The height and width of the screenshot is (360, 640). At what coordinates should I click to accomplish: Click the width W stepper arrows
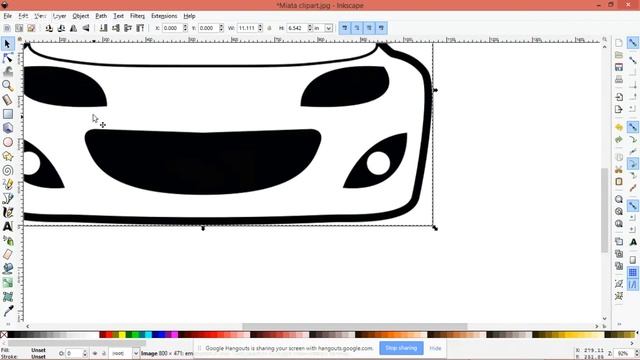point(260,28)
